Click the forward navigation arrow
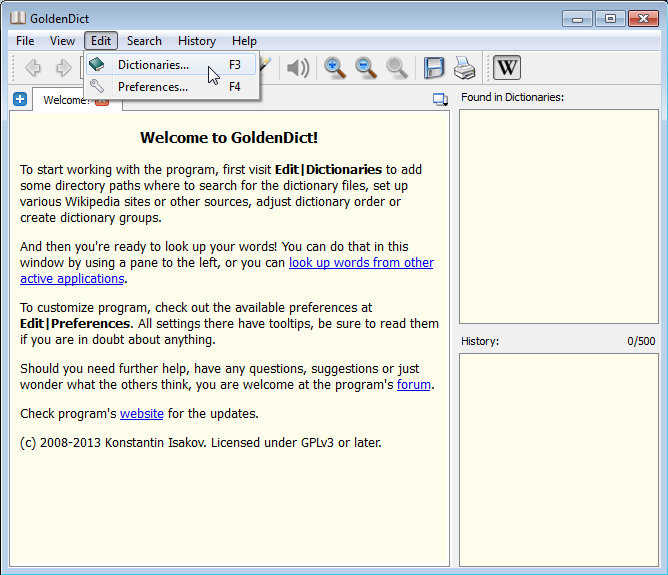The image size is (668, 575). (x=63, y=68)
